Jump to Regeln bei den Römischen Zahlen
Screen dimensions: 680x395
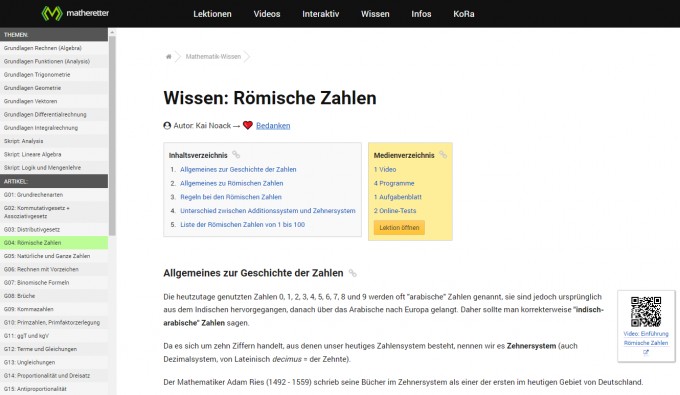click(x=231, y=197)
